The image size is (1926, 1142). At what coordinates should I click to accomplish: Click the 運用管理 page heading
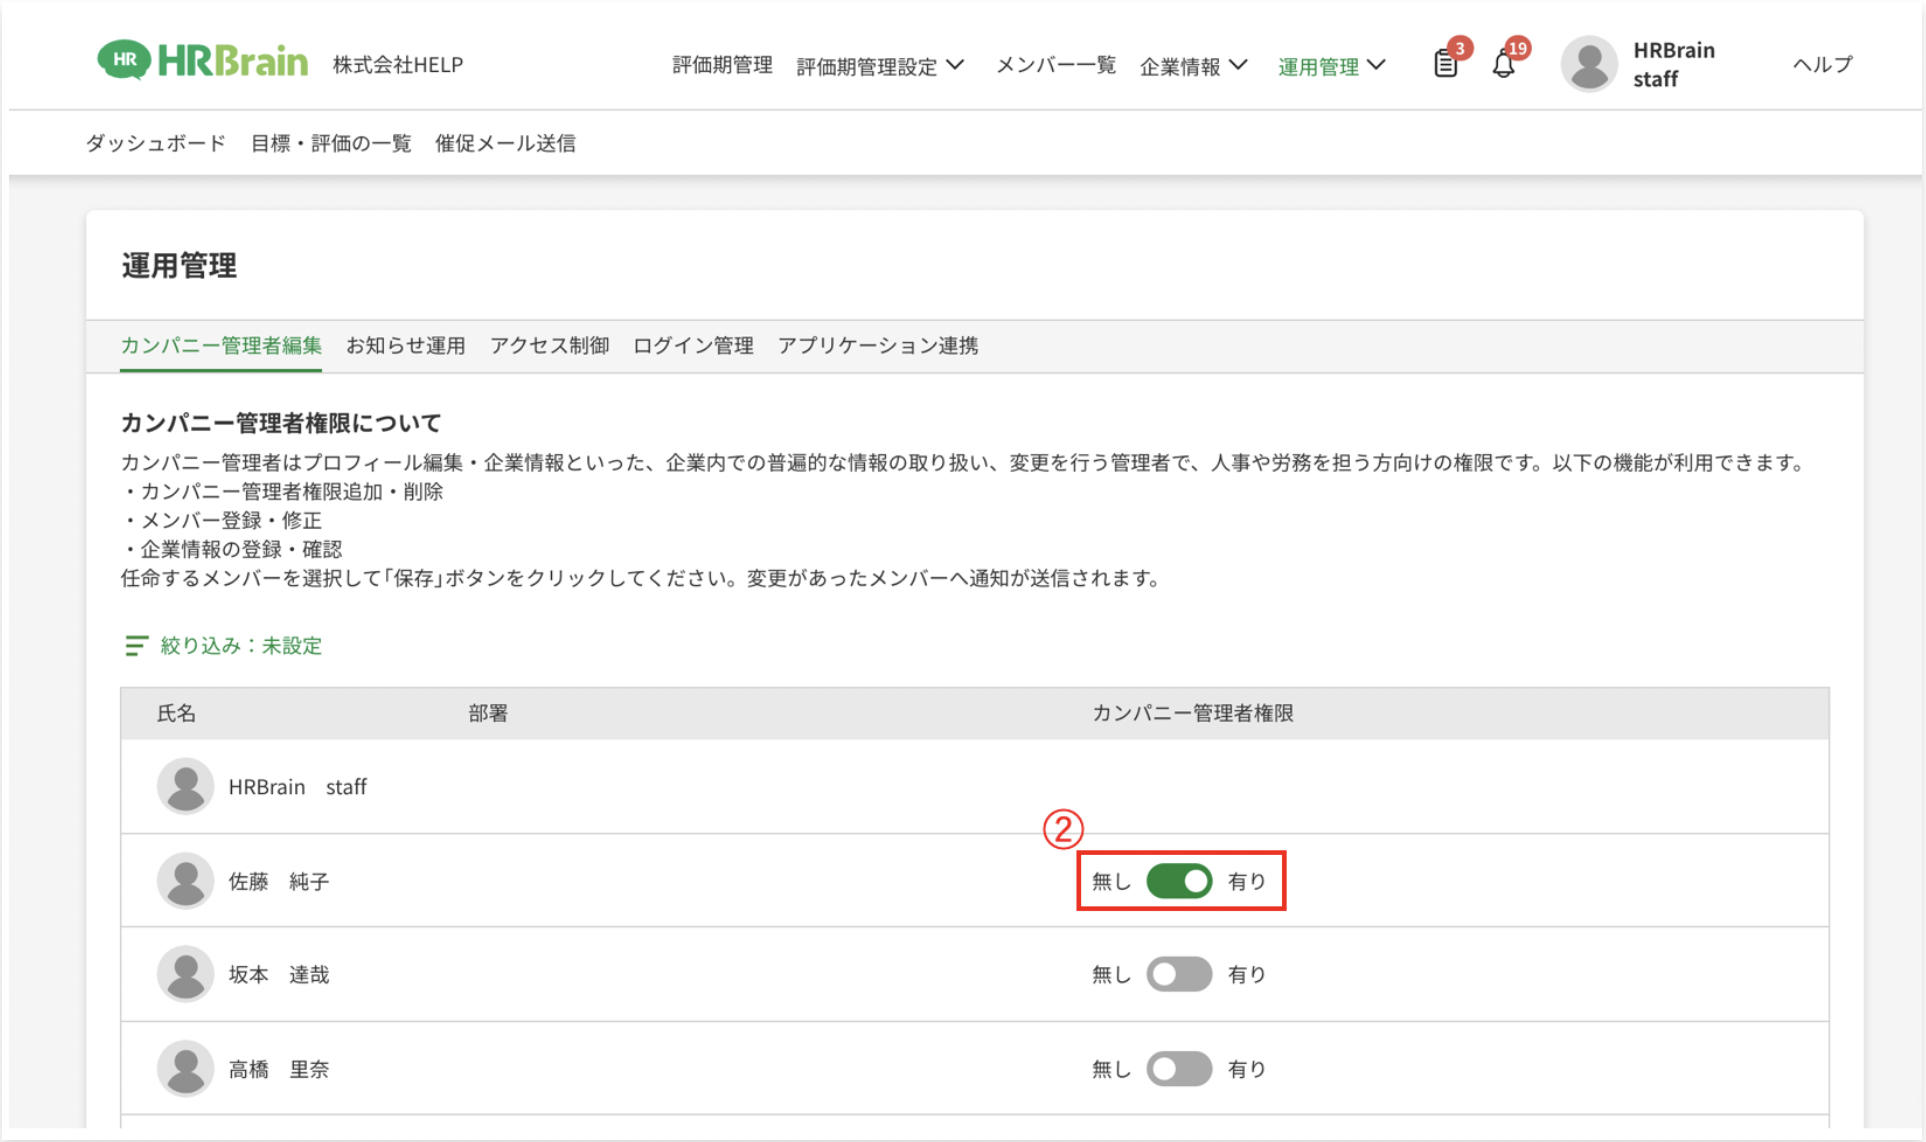pos(179,265)
